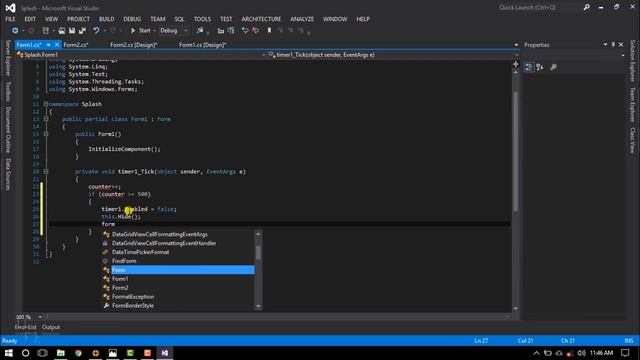The image size is (640, 360).
Task: Pick Form2 from the IntelliSense list
Action: pos(178,288)
